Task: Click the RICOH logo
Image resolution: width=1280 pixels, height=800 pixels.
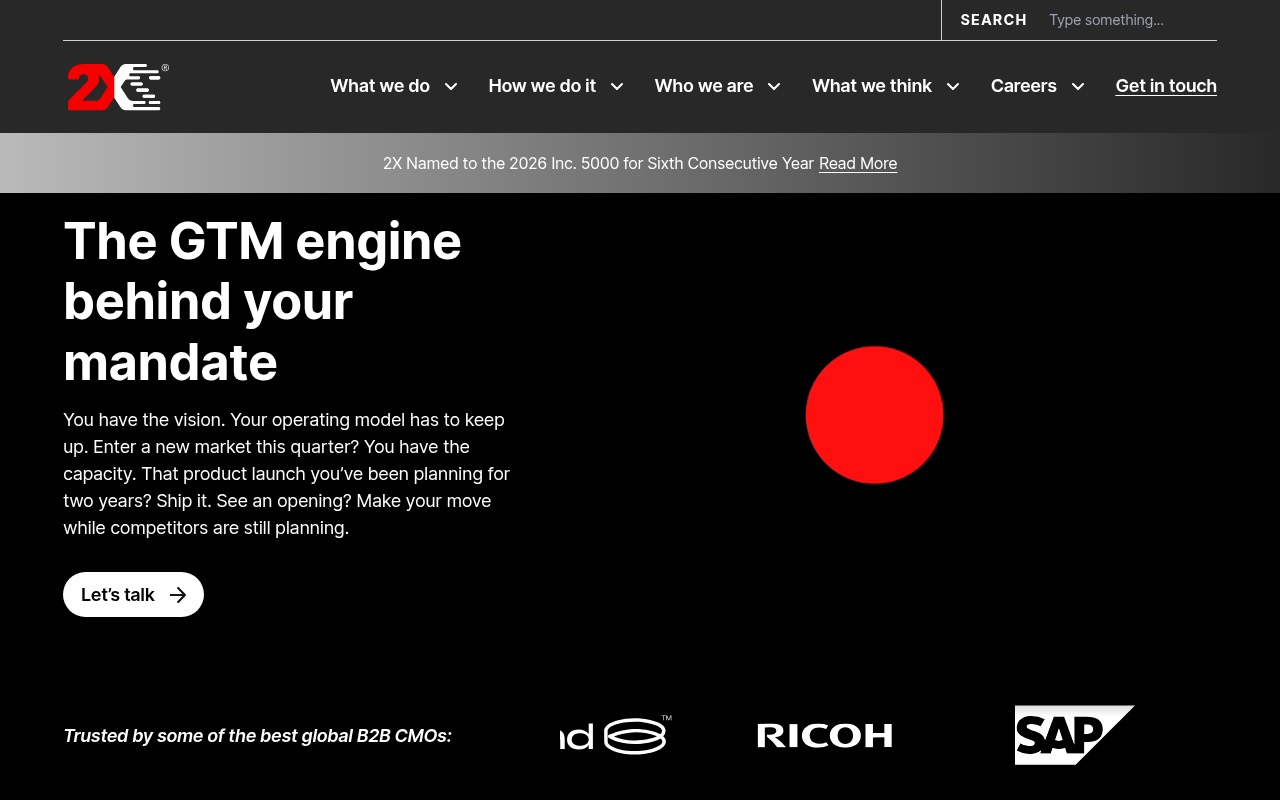Action: tap(825, 736)
